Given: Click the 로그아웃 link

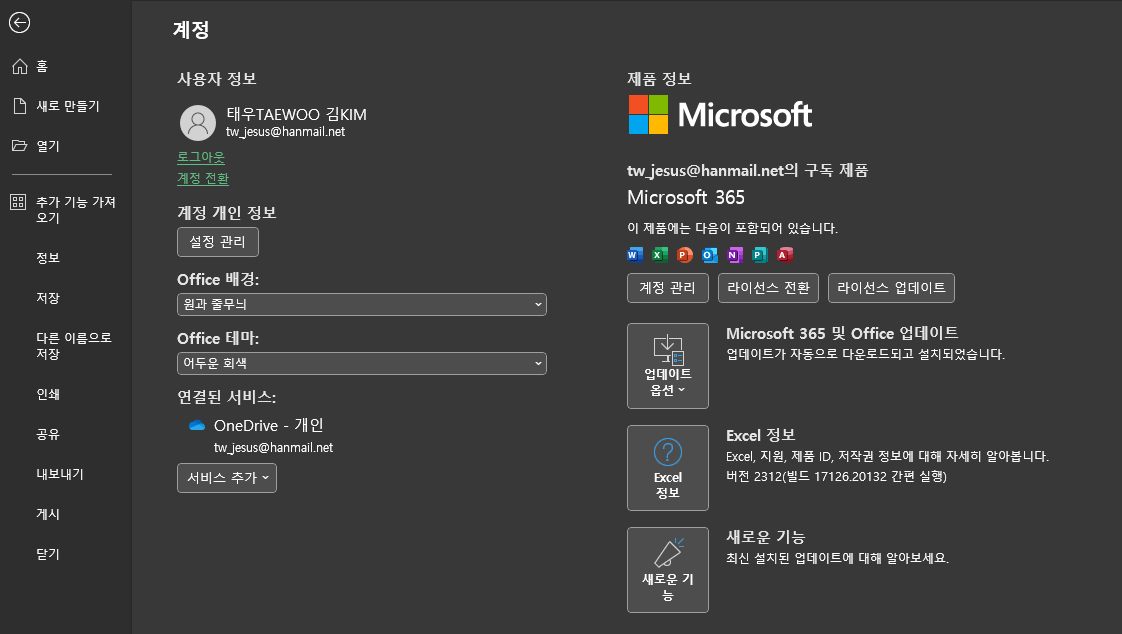Looking at the screenshot, I should (201, 157).
